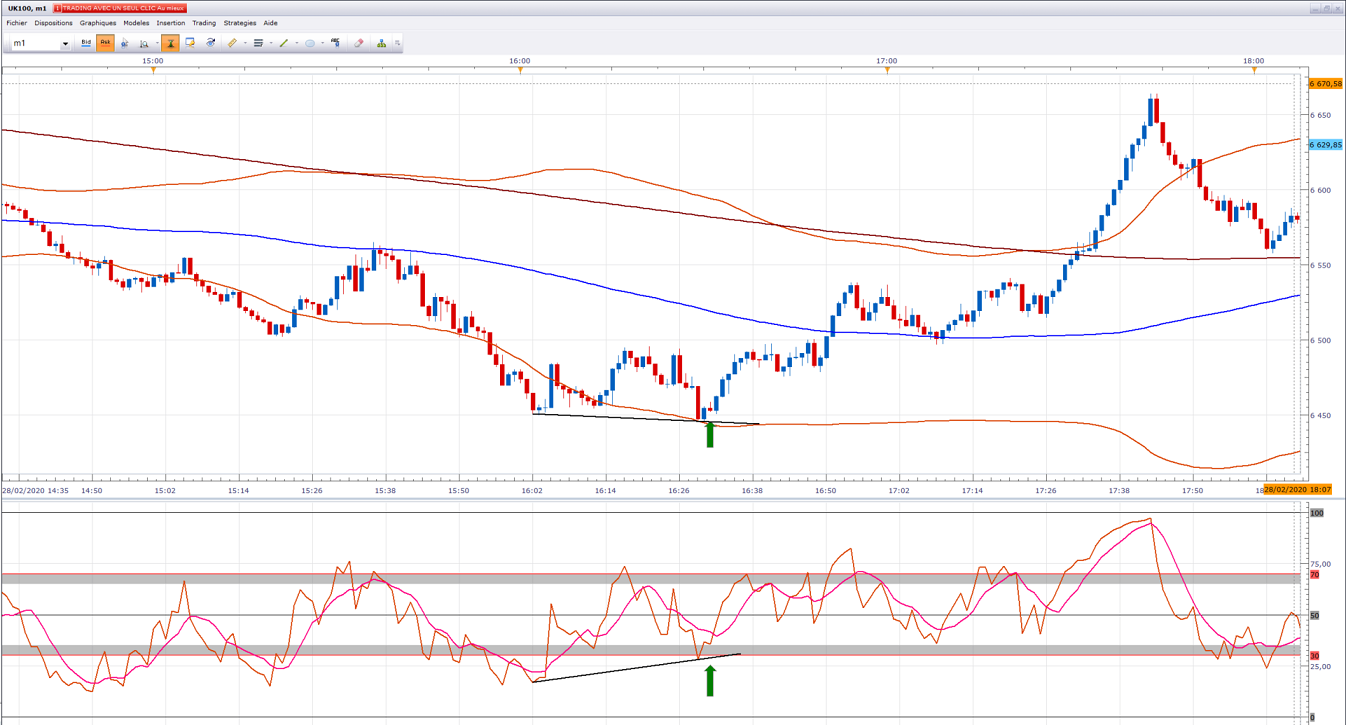Click the chart window with pencil icon
This screenshot has height=725, width=1346.
click(x=190, y=43)
